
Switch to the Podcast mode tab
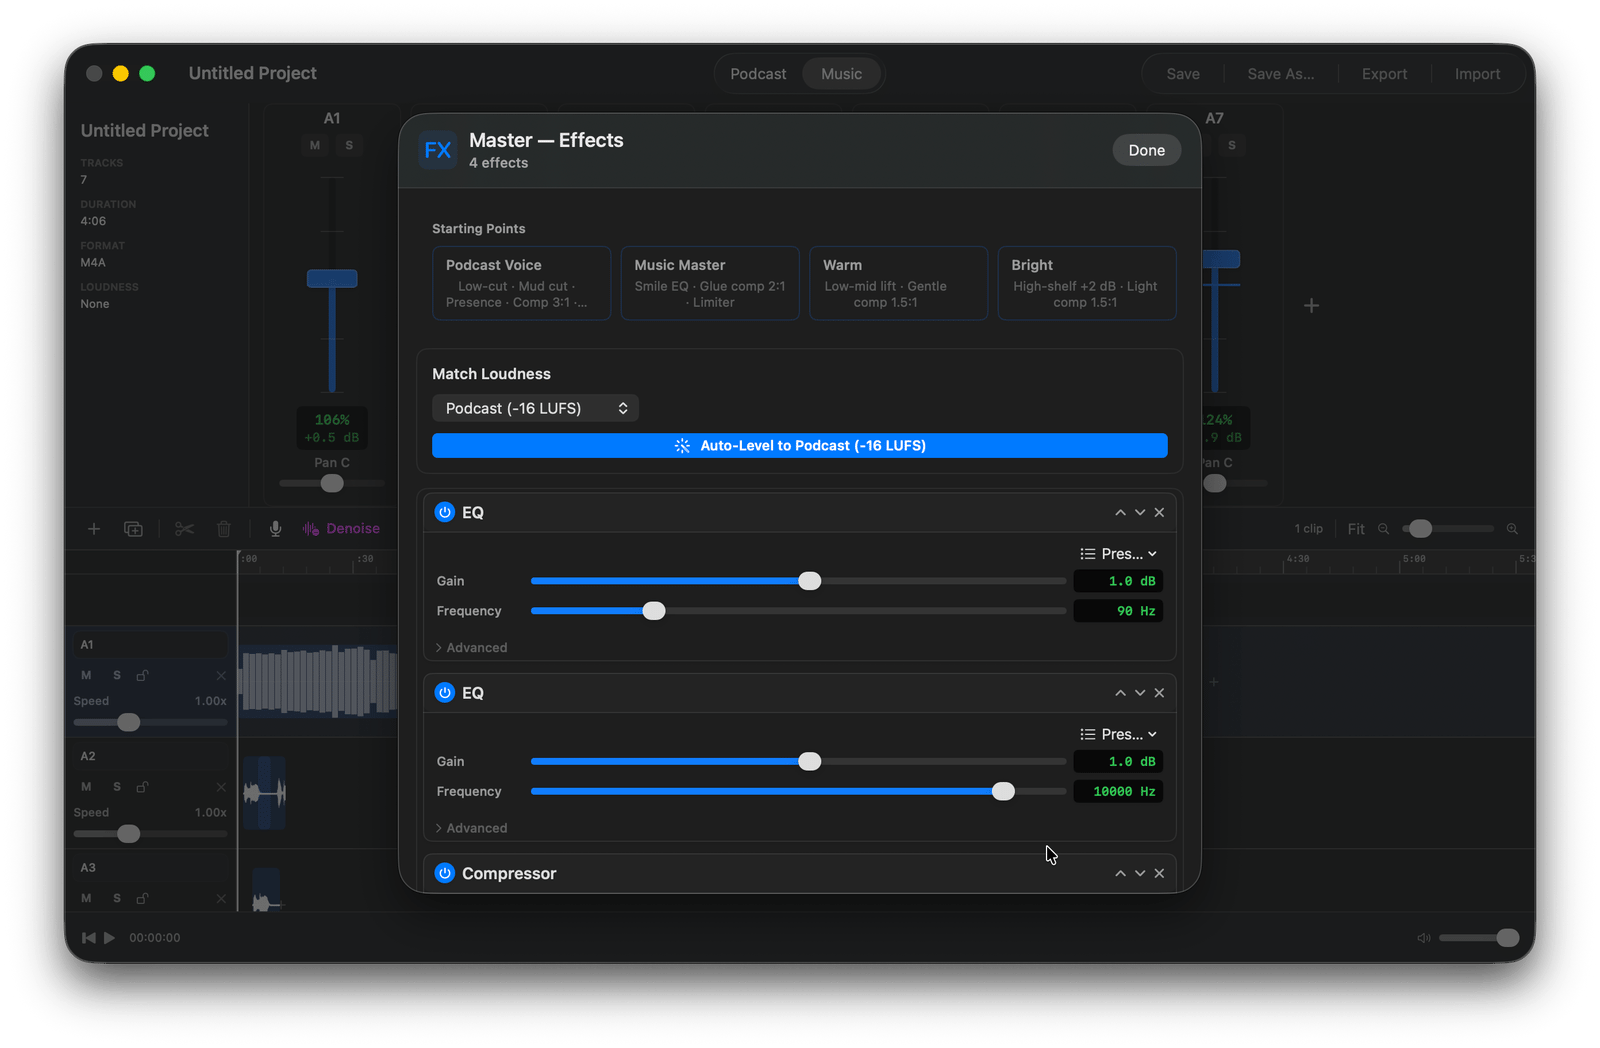pyautogui.click(x=758, y=74)
